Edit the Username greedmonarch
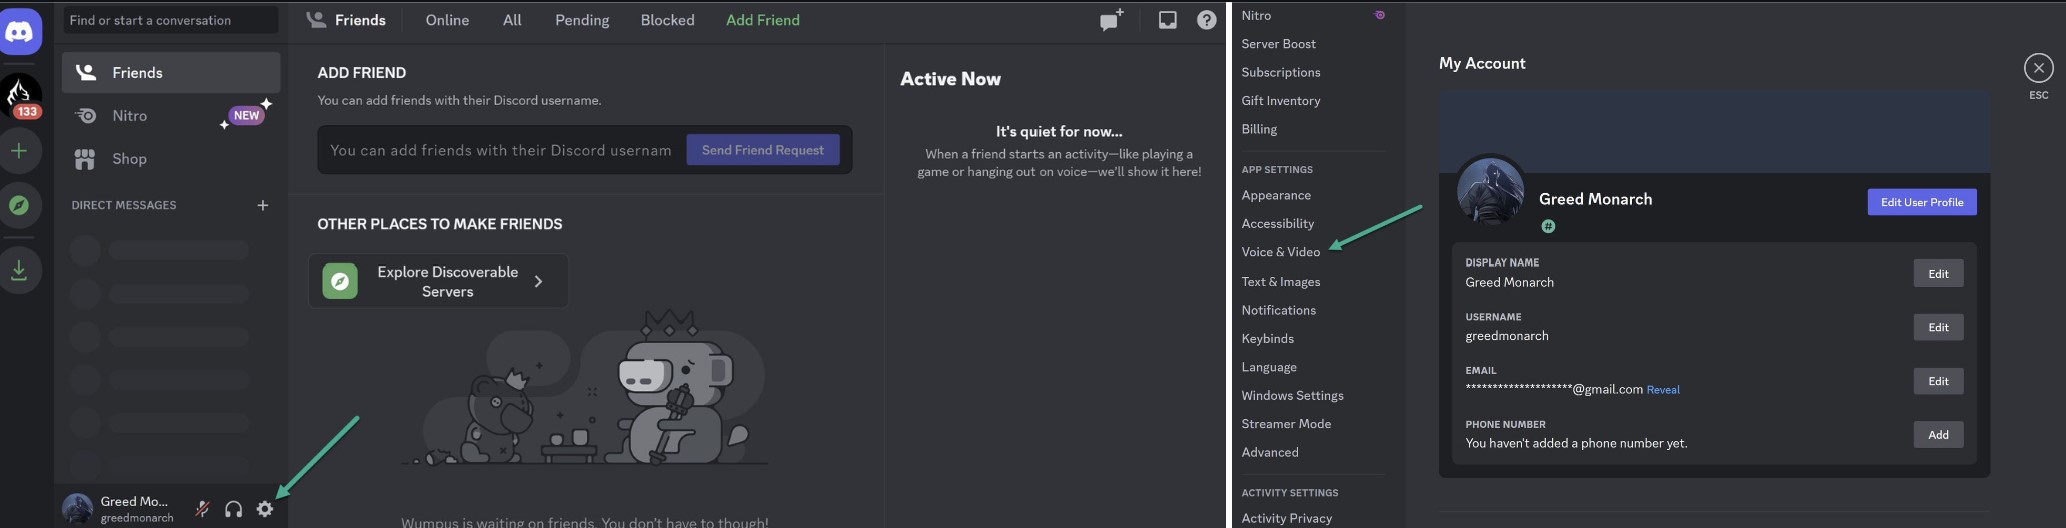This screenshot has width=2066, height=528. (1938, 327)
